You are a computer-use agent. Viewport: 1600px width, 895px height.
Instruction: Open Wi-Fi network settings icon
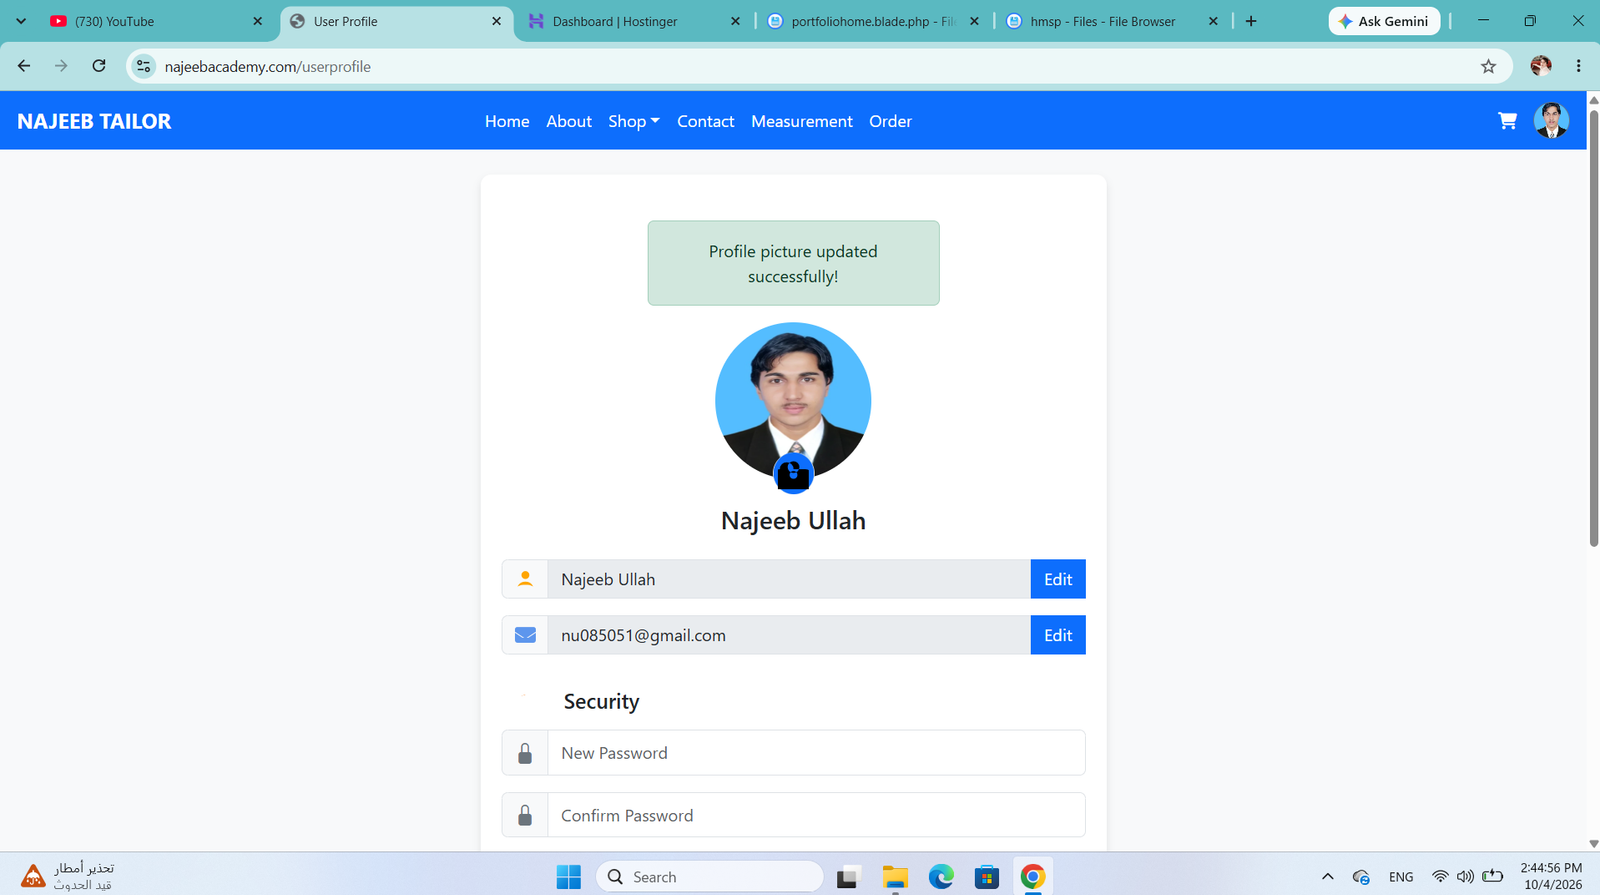tap(1440, 877)
